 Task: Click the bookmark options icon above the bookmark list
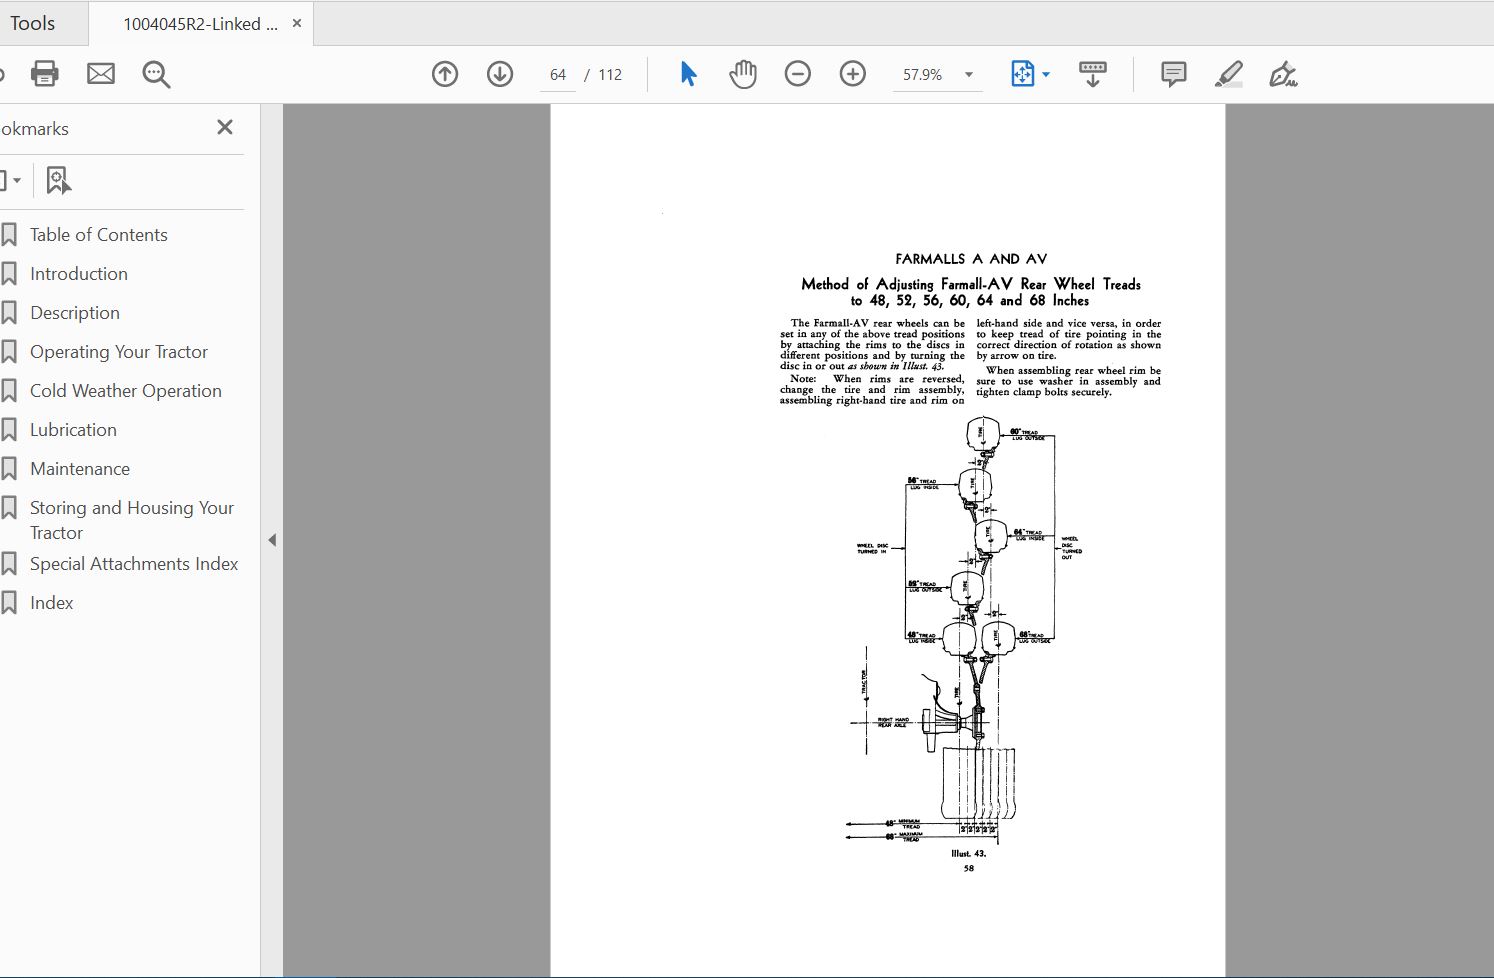[58, 179]
